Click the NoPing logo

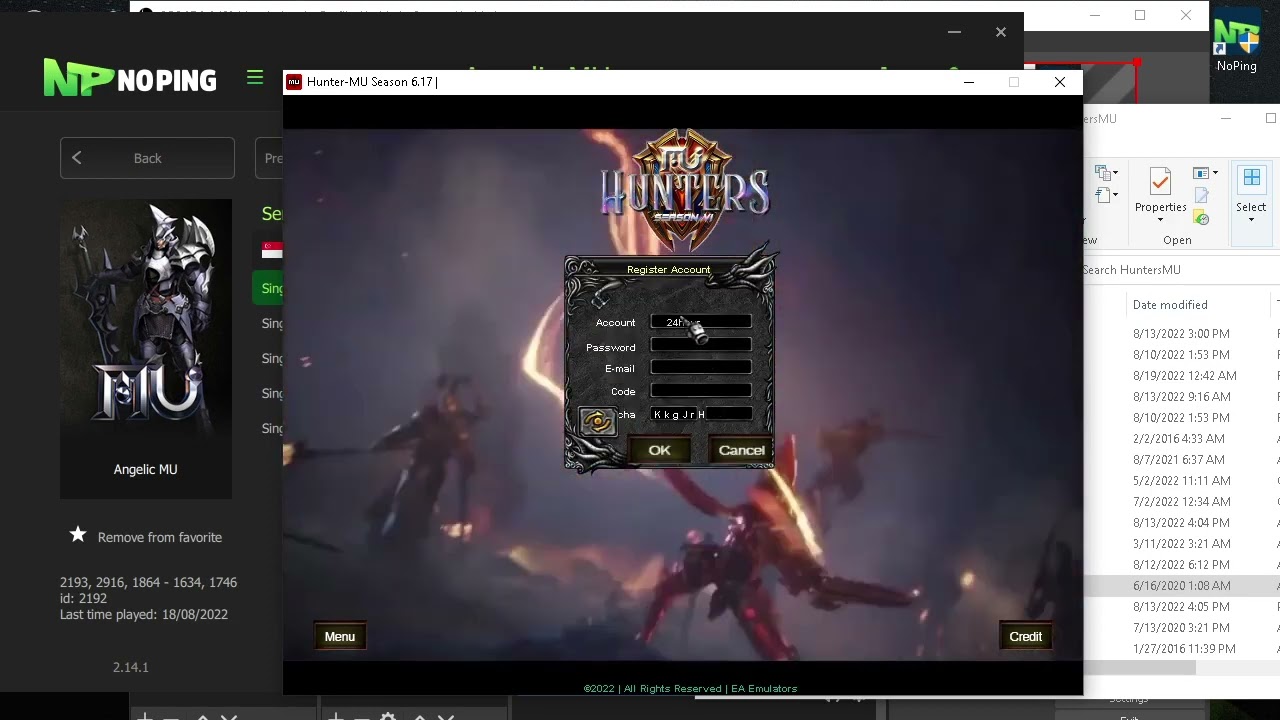click(x=130, y=78)
